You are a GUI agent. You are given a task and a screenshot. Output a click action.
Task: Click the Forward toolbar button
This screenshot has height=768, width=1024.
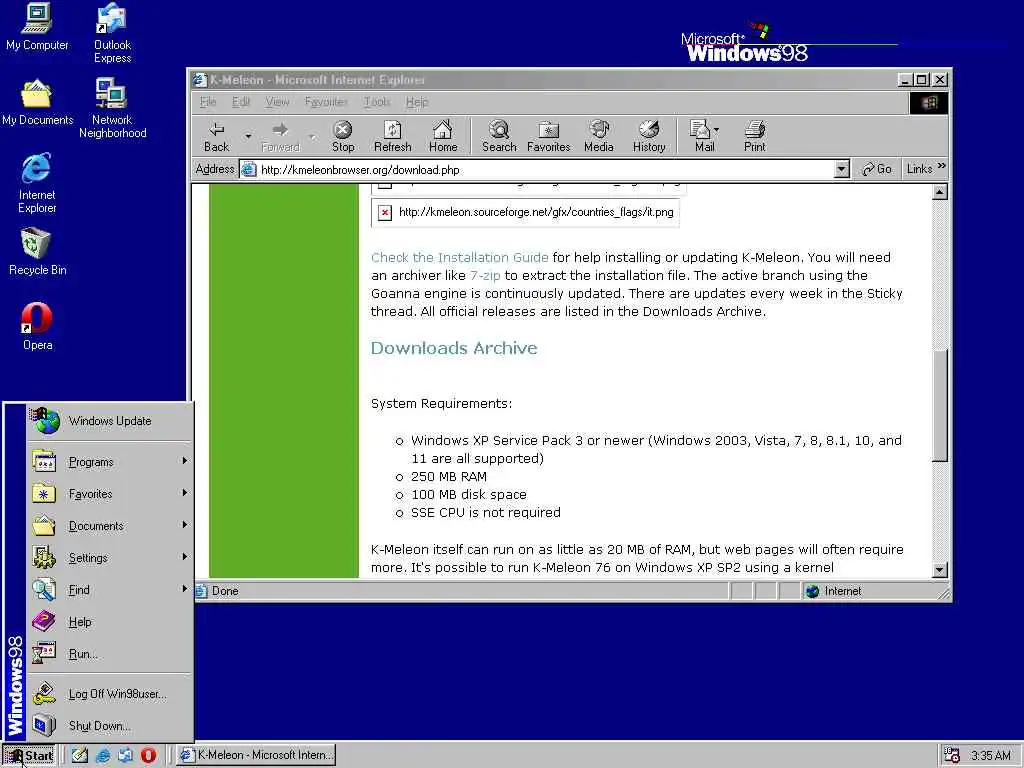(280, 136)
